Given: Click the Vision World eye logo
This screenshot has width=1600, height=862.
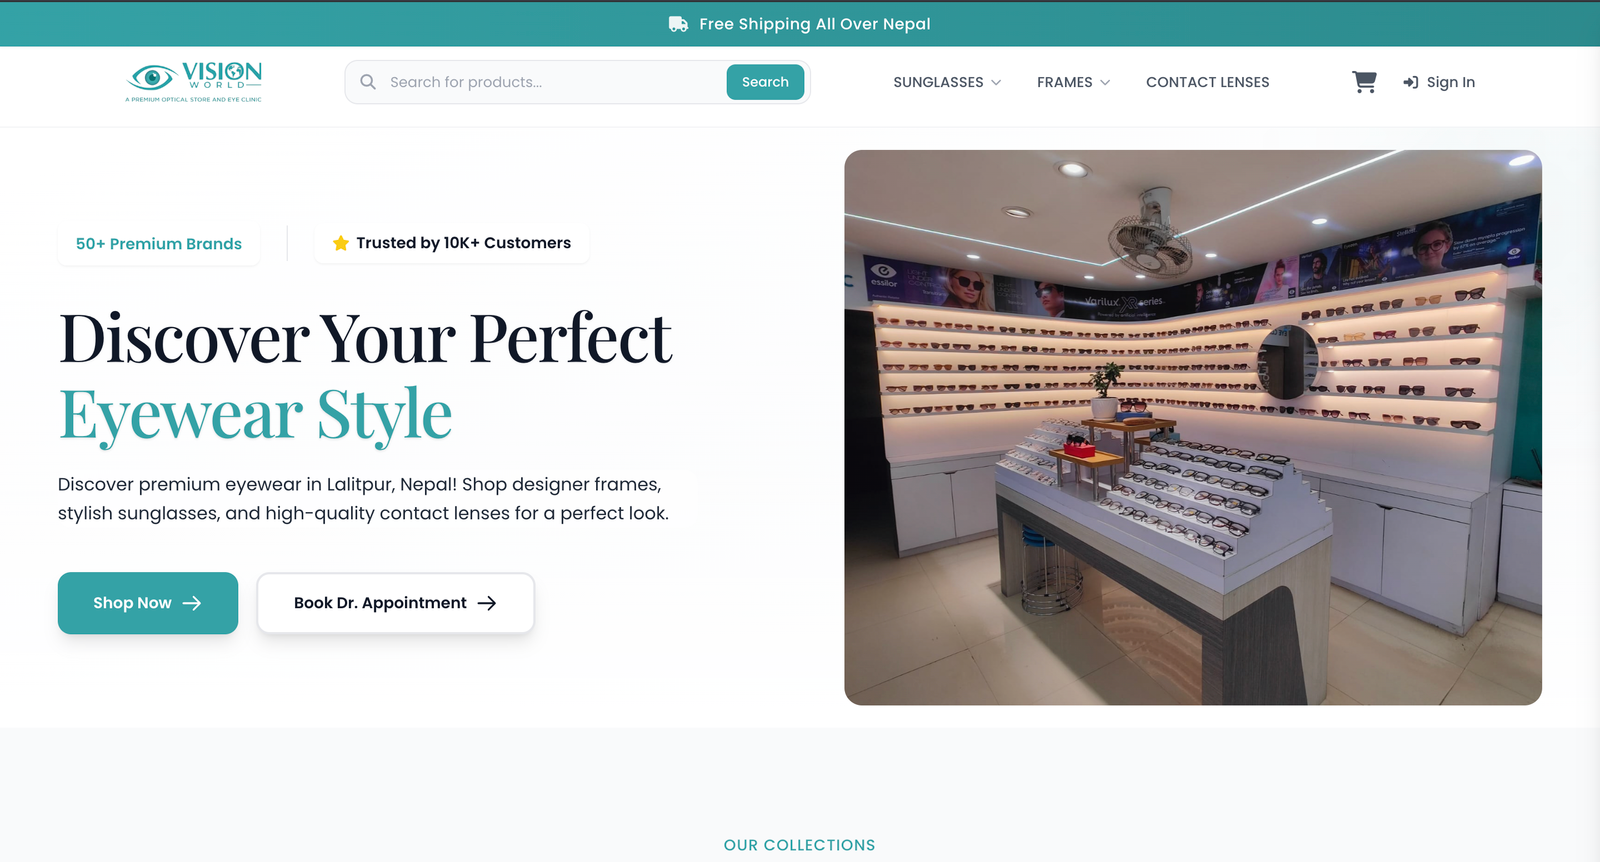Looking at the screenshot, I should [153, 77].
